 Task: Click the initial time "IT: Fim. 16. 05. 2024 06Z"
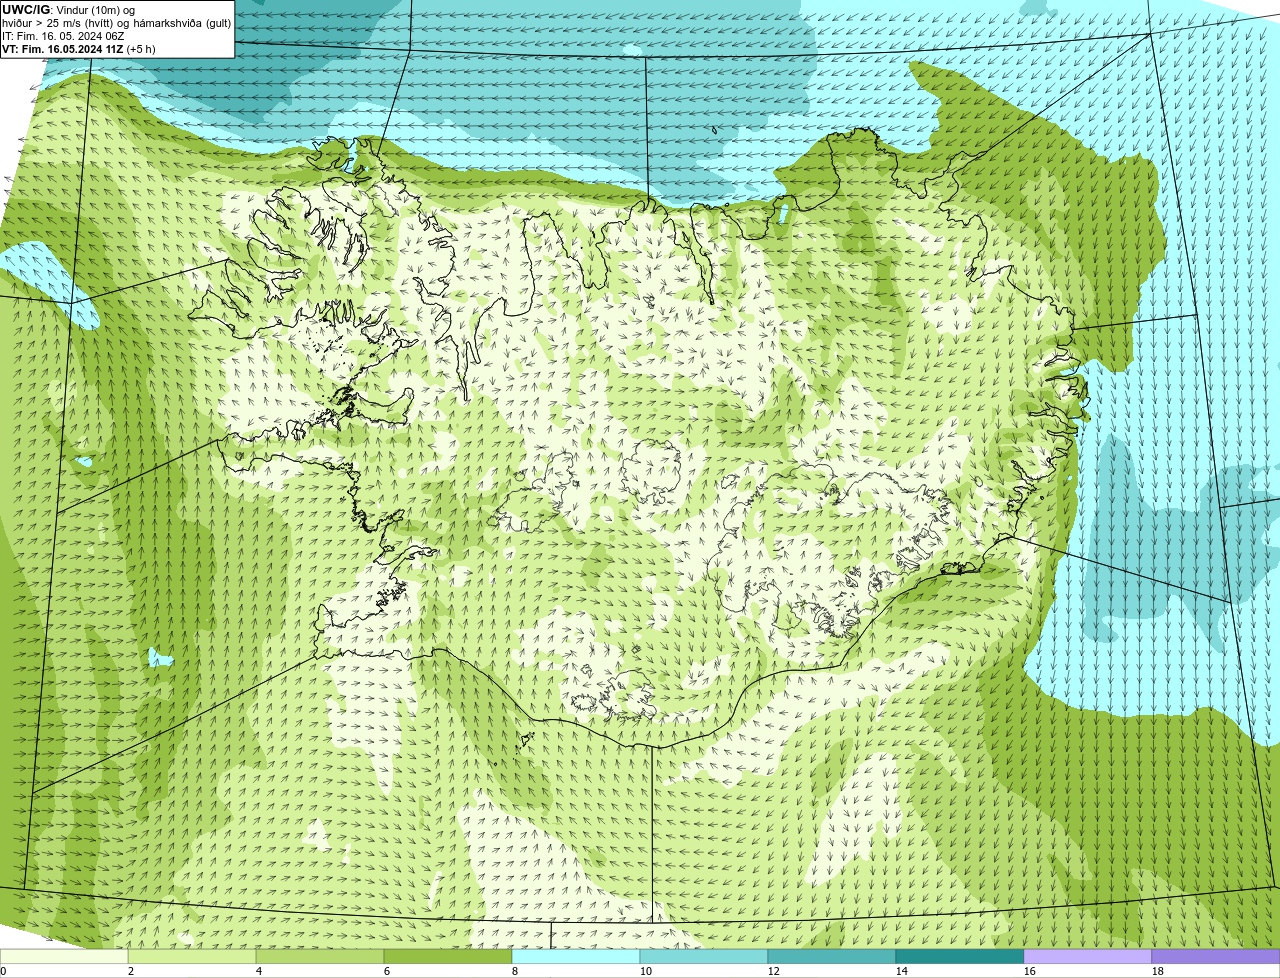pos(63,36)
